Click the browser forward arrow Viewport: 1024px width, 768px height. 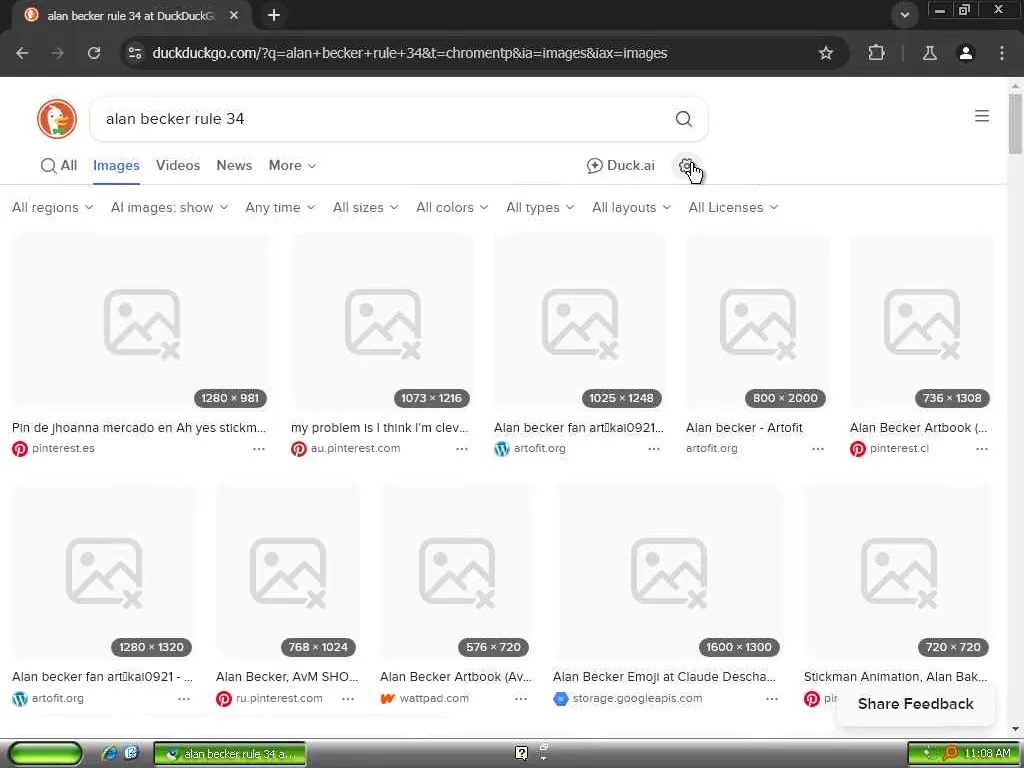58,53
